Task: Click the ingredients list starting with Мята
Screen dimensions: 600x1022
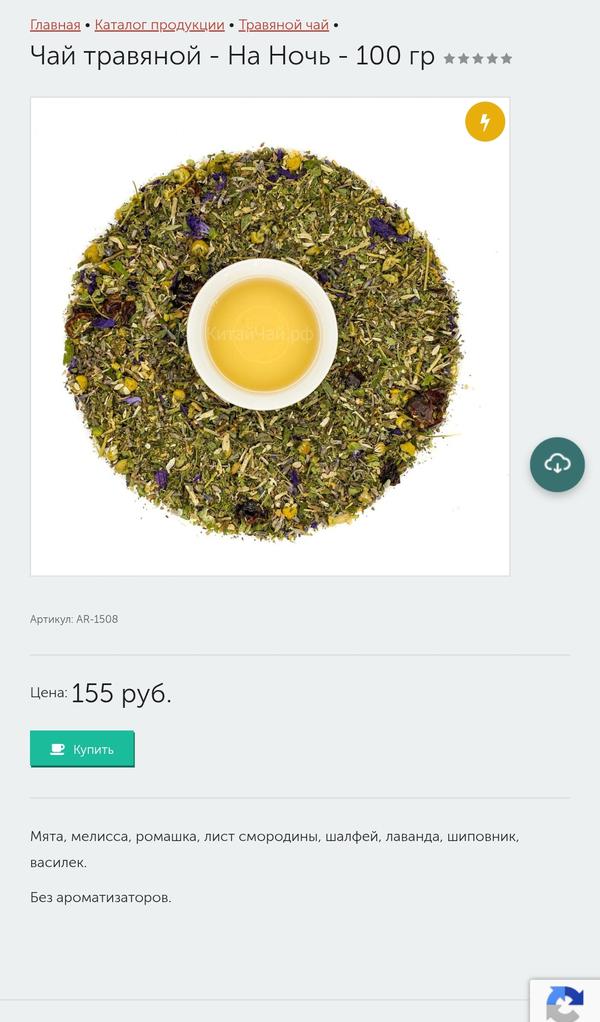Action: [274, 849]
